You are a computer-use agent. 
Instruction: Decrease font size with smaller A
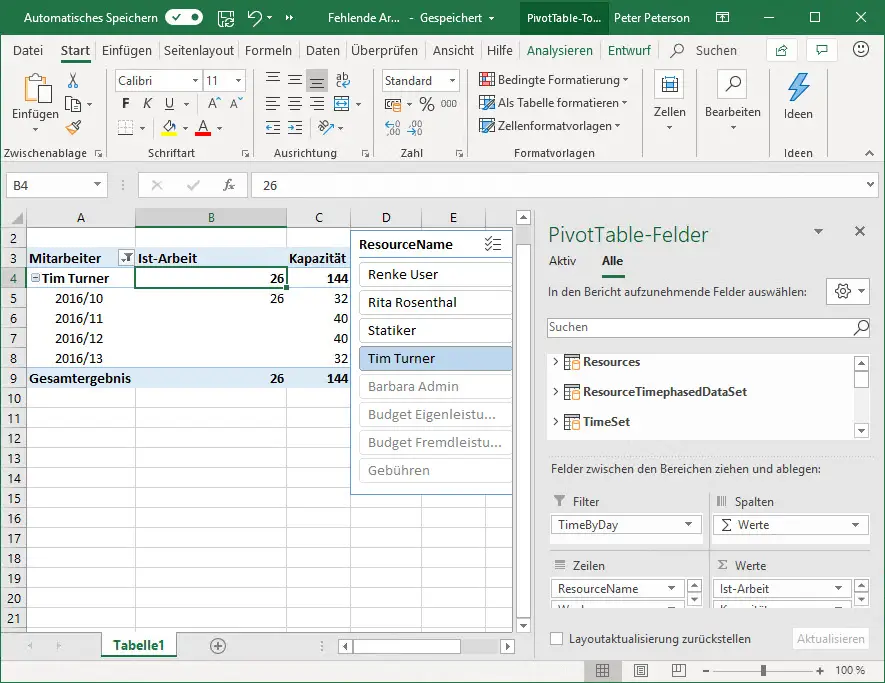tap(236, 103)
